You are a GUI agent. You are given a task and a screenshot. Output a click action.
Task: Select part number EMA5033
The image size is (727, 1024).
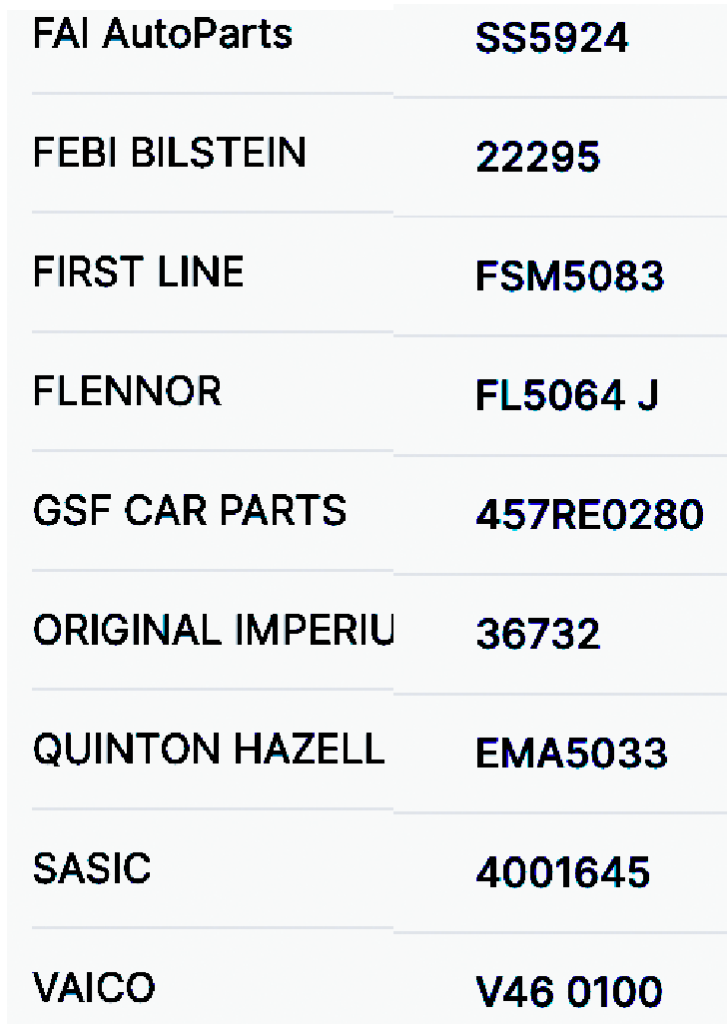[x=571, y=754]
